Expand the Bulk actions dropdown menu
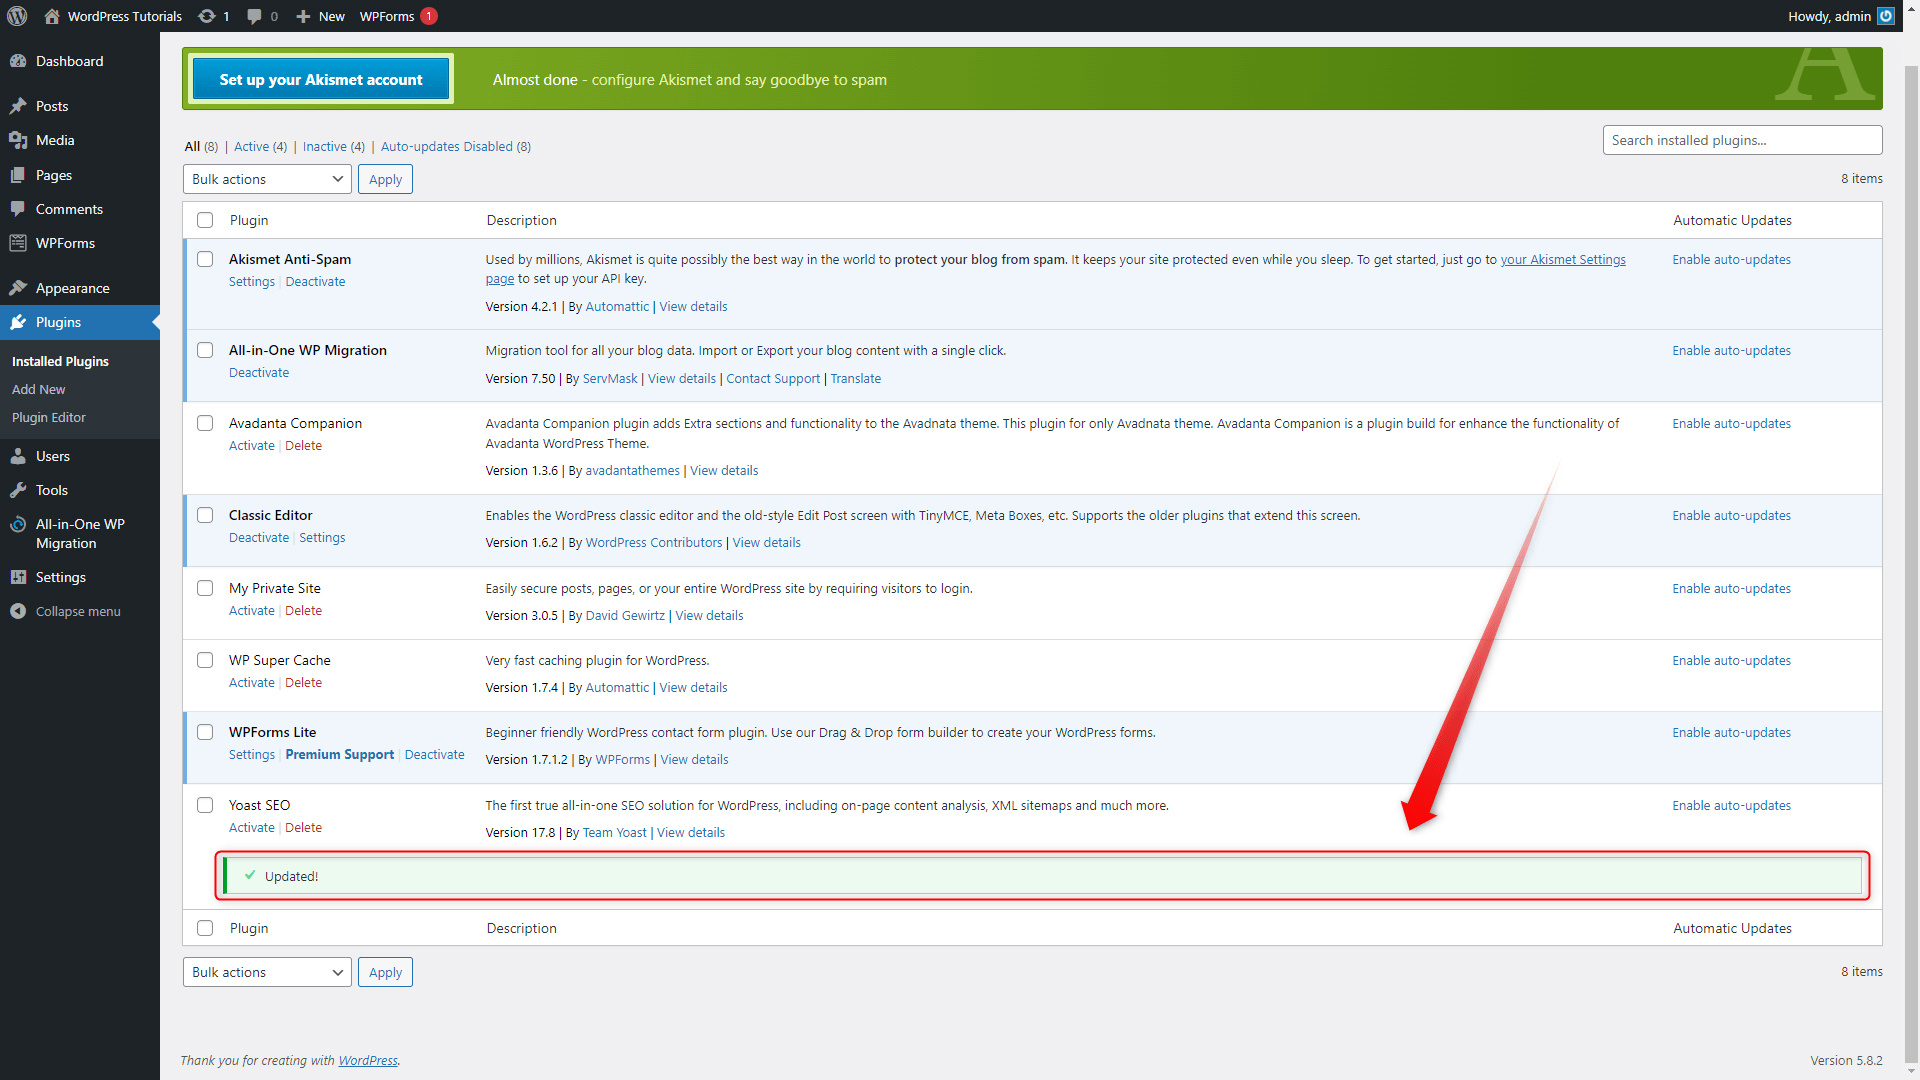 pos(265,178)
